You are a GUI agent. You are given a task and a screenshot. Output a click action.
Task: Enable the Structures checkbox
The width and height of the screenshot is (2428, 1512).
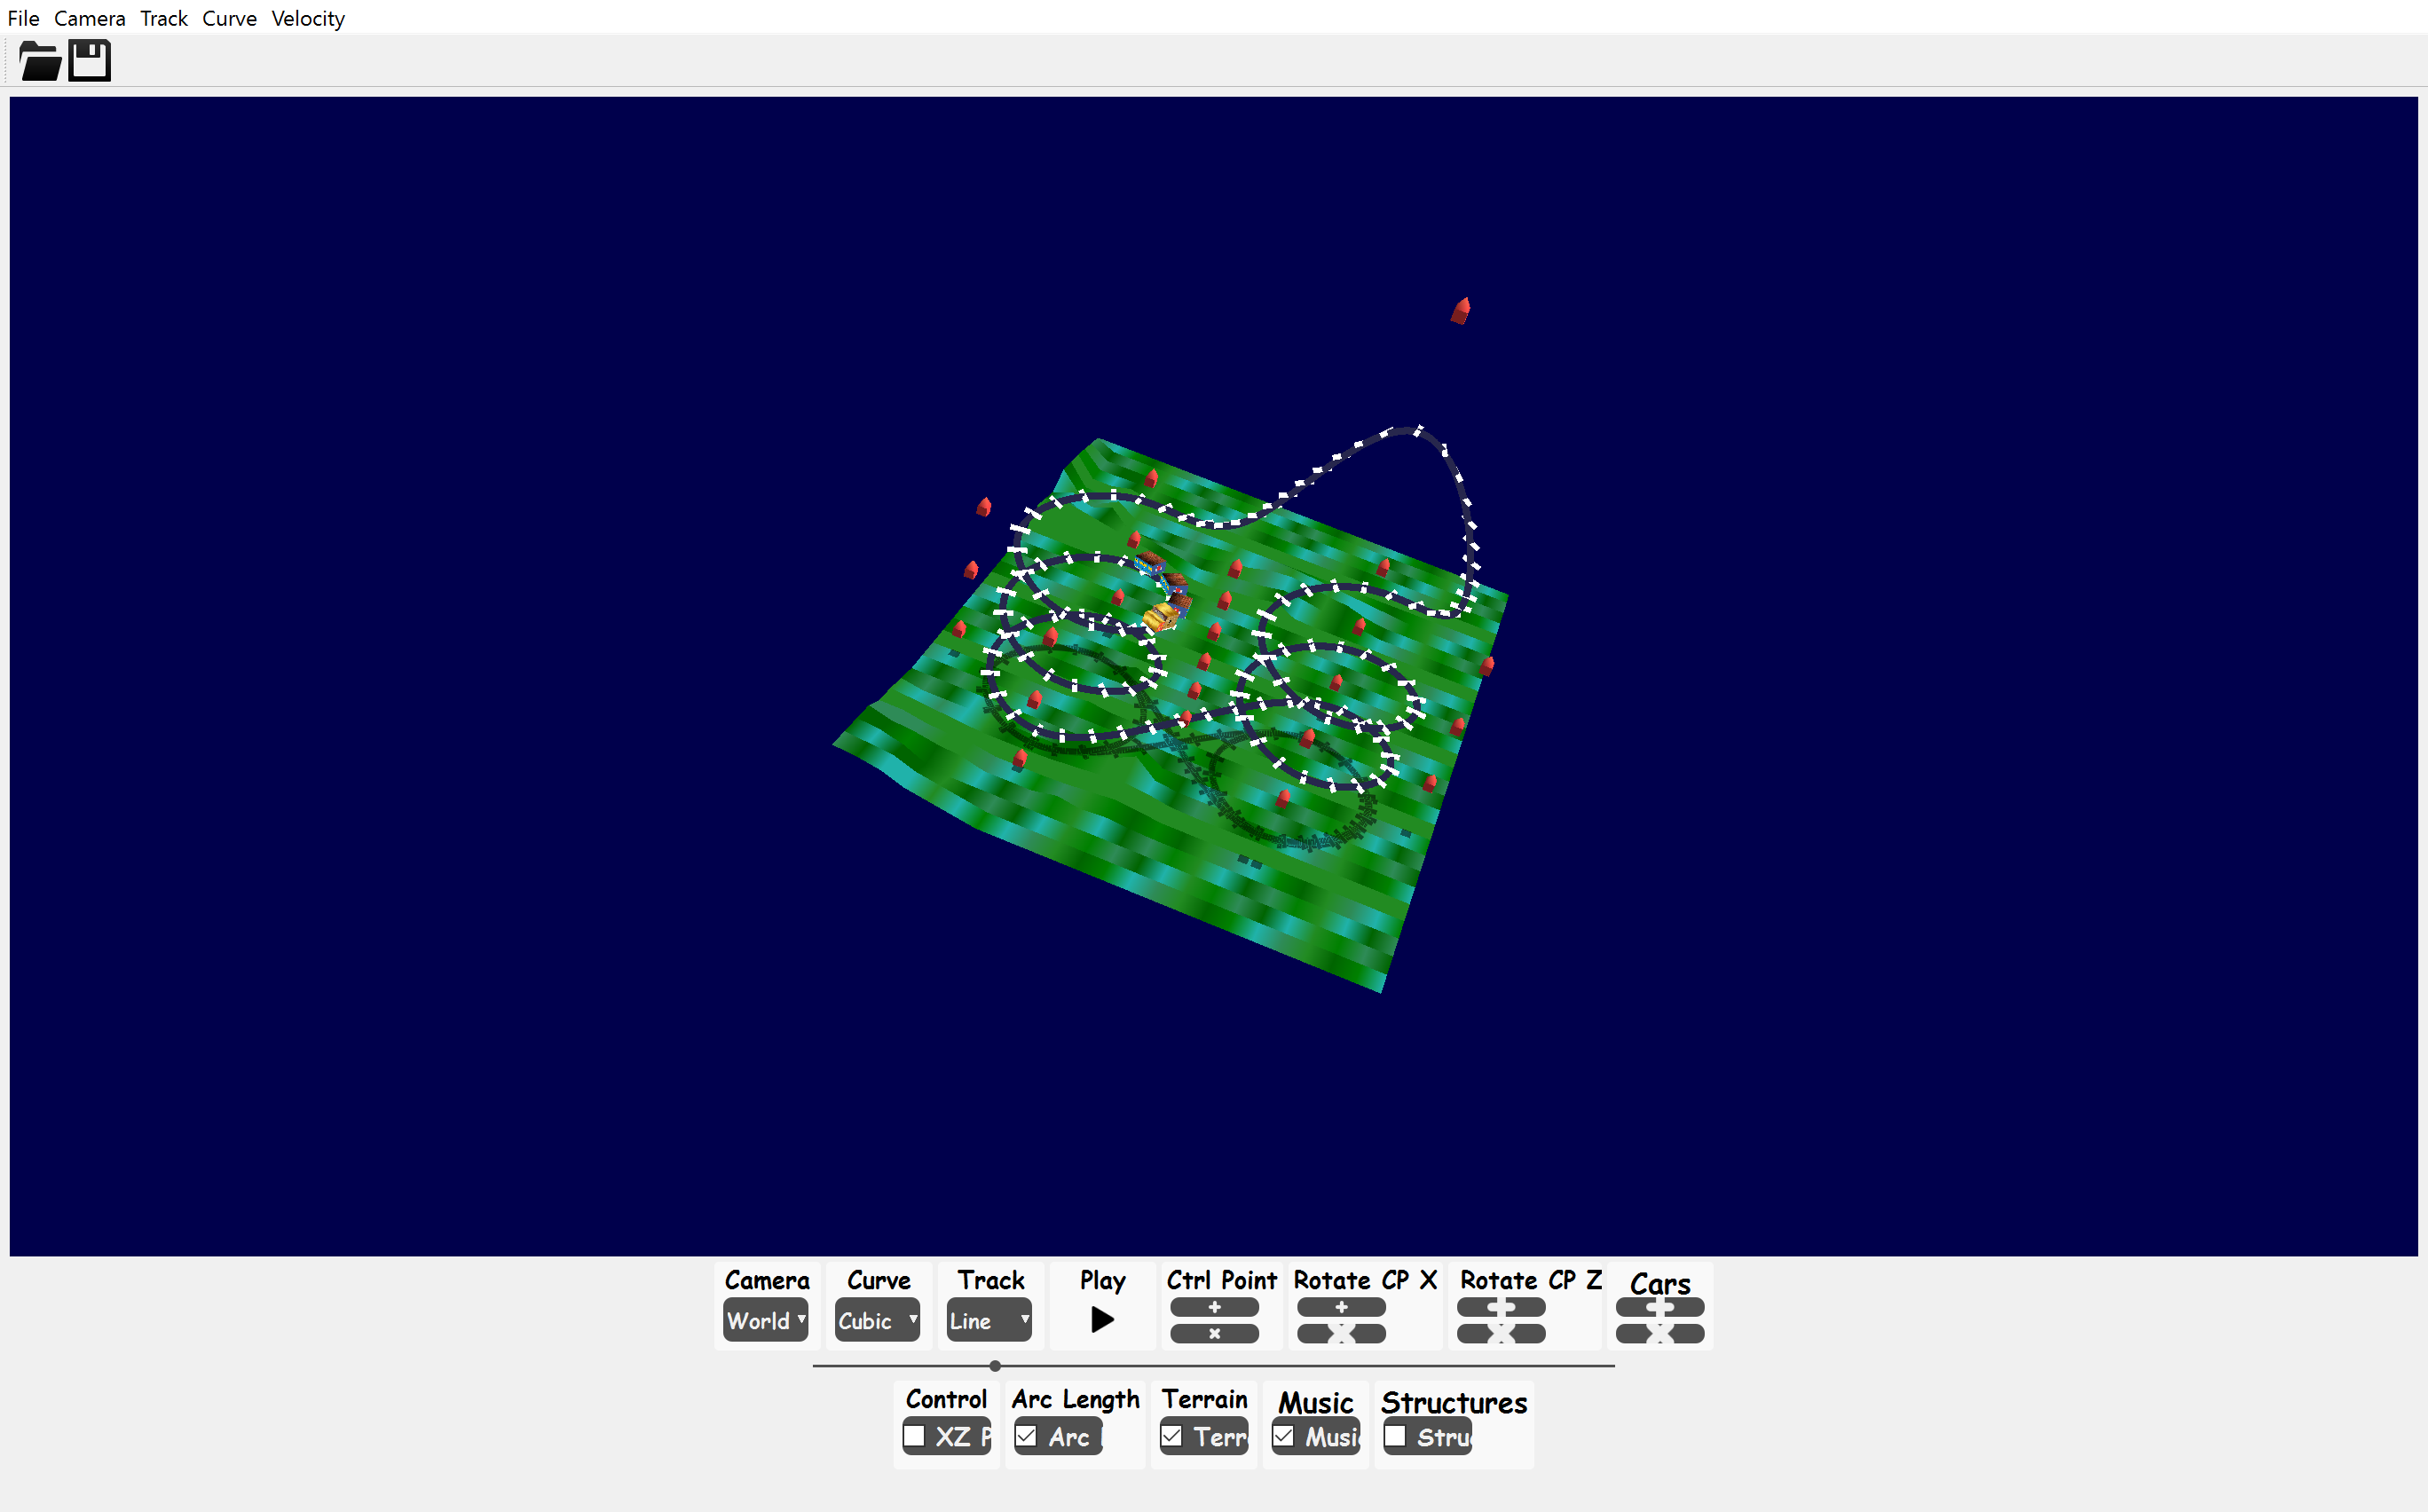tap(1395, 1436)
